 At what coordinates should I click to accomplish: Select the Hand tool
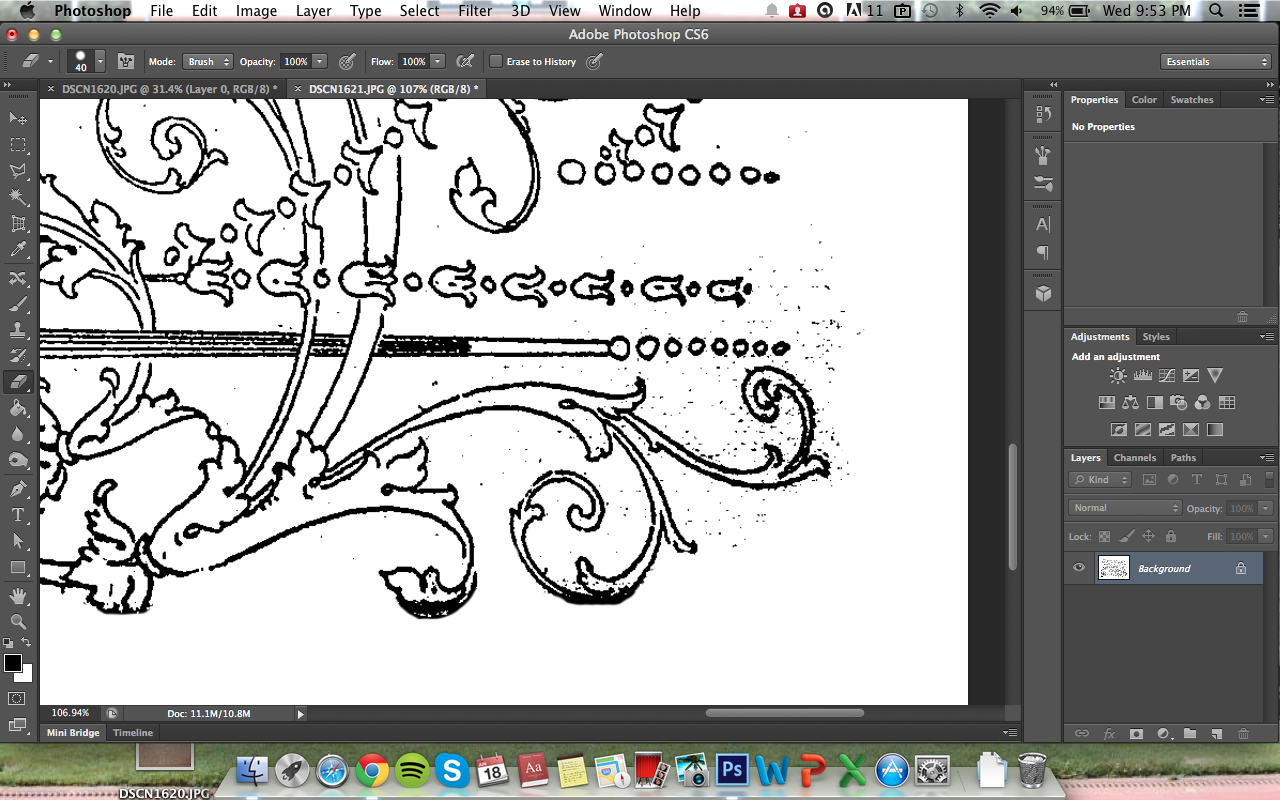click(x=18, y=596)
